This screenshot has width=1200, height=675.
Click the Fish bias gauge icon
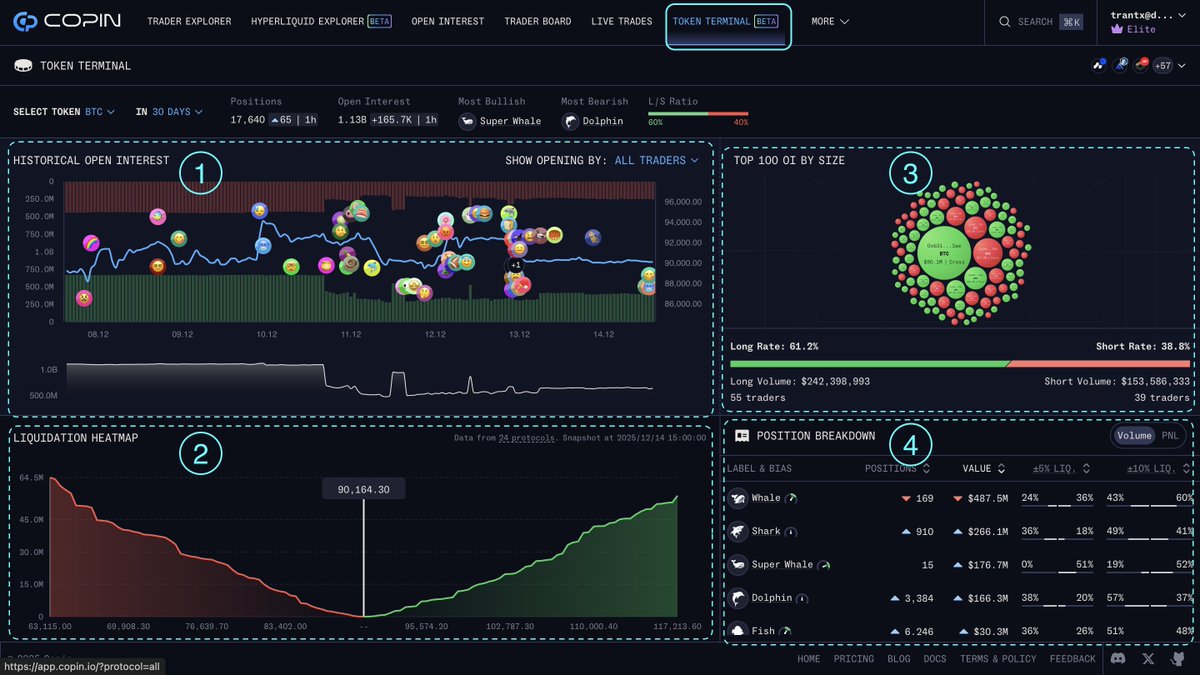coord(784,631)
